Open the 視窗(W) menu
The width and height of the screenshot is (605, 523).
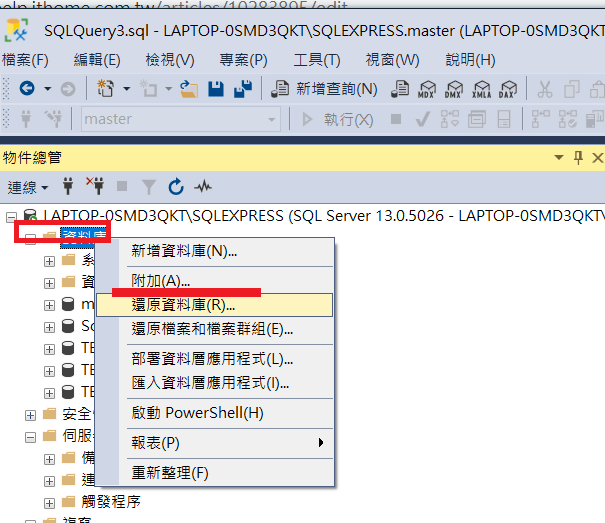(392, 60)
